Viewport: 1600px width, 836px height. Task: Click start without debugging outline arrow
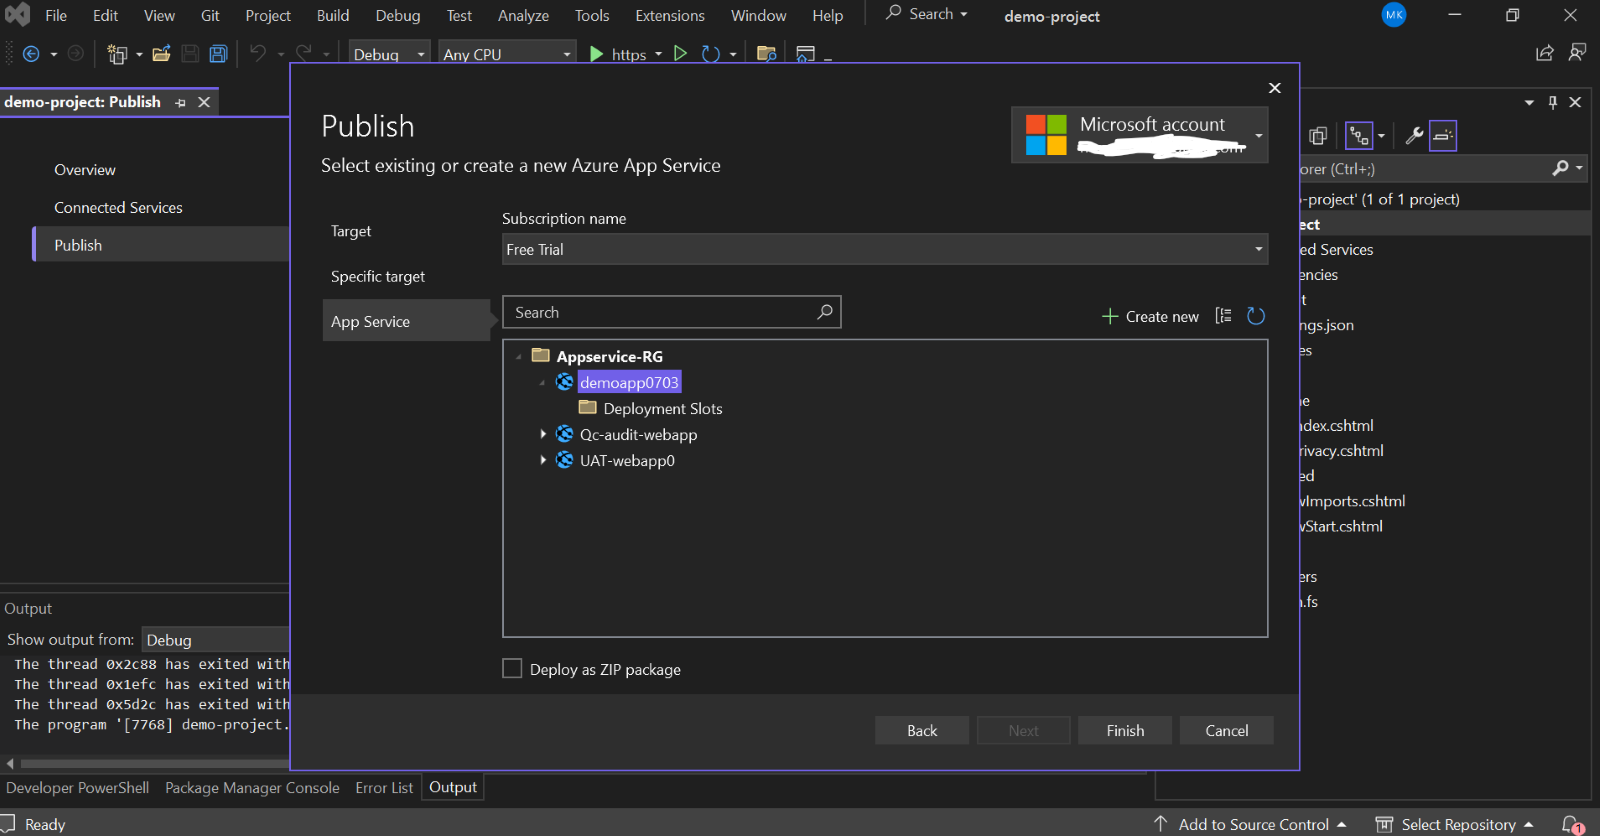point(680,54)
